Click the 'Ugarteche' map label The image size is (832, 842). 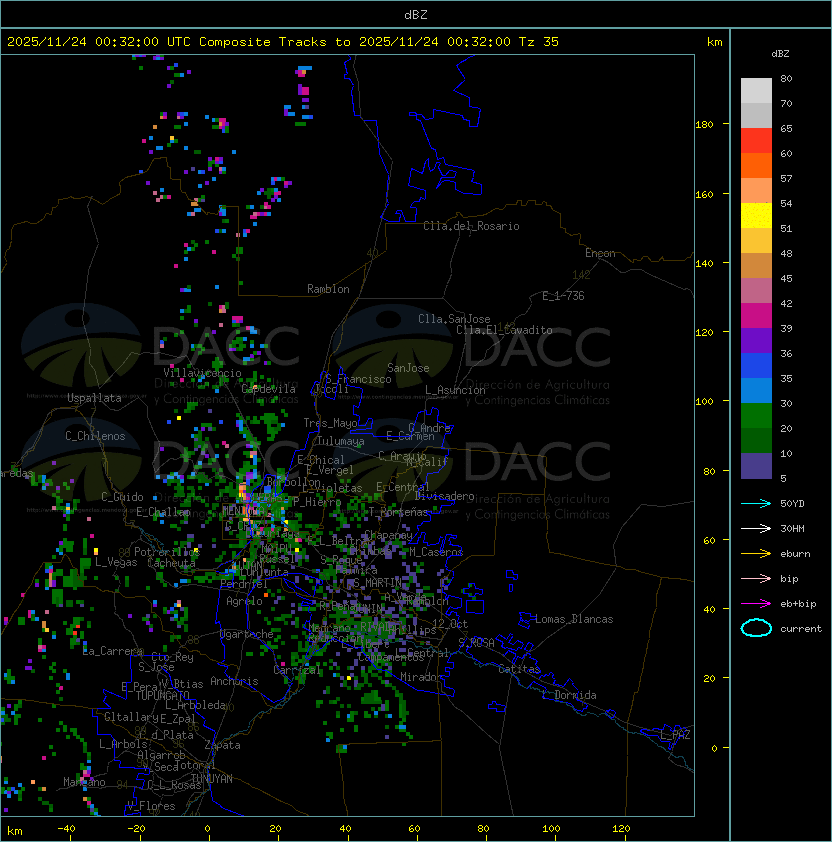(247, 634)
